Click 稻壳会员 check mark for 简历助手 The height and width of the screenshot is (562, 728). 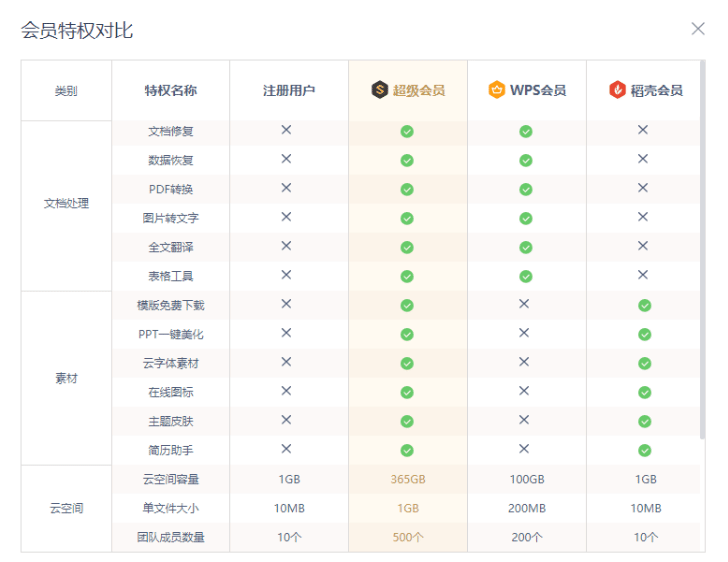[x=644, y=451]
